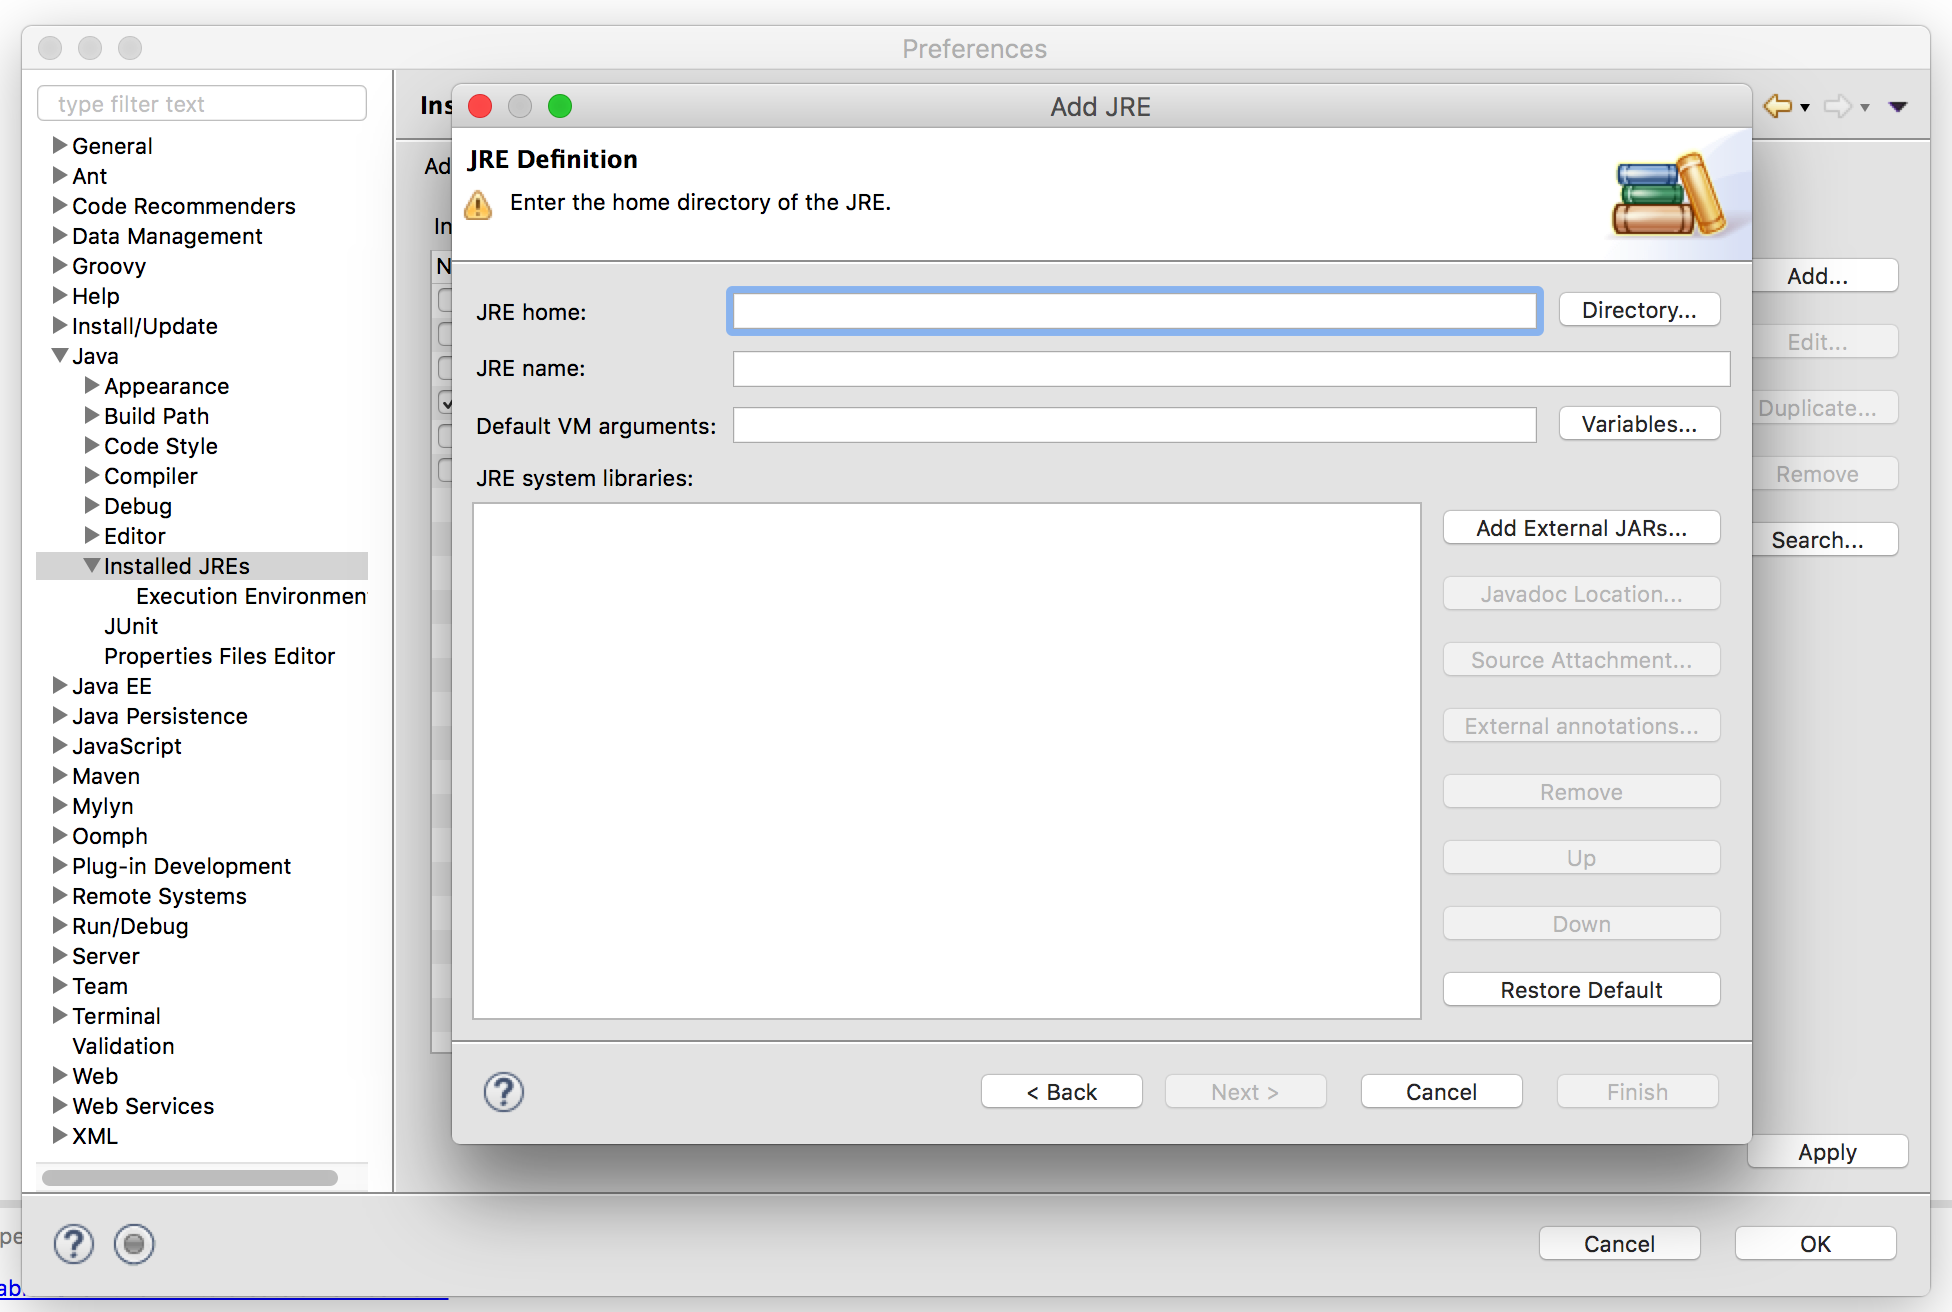
Task: Toggle the checked JRE checkbox in the list
Action: tap(446, 403)
